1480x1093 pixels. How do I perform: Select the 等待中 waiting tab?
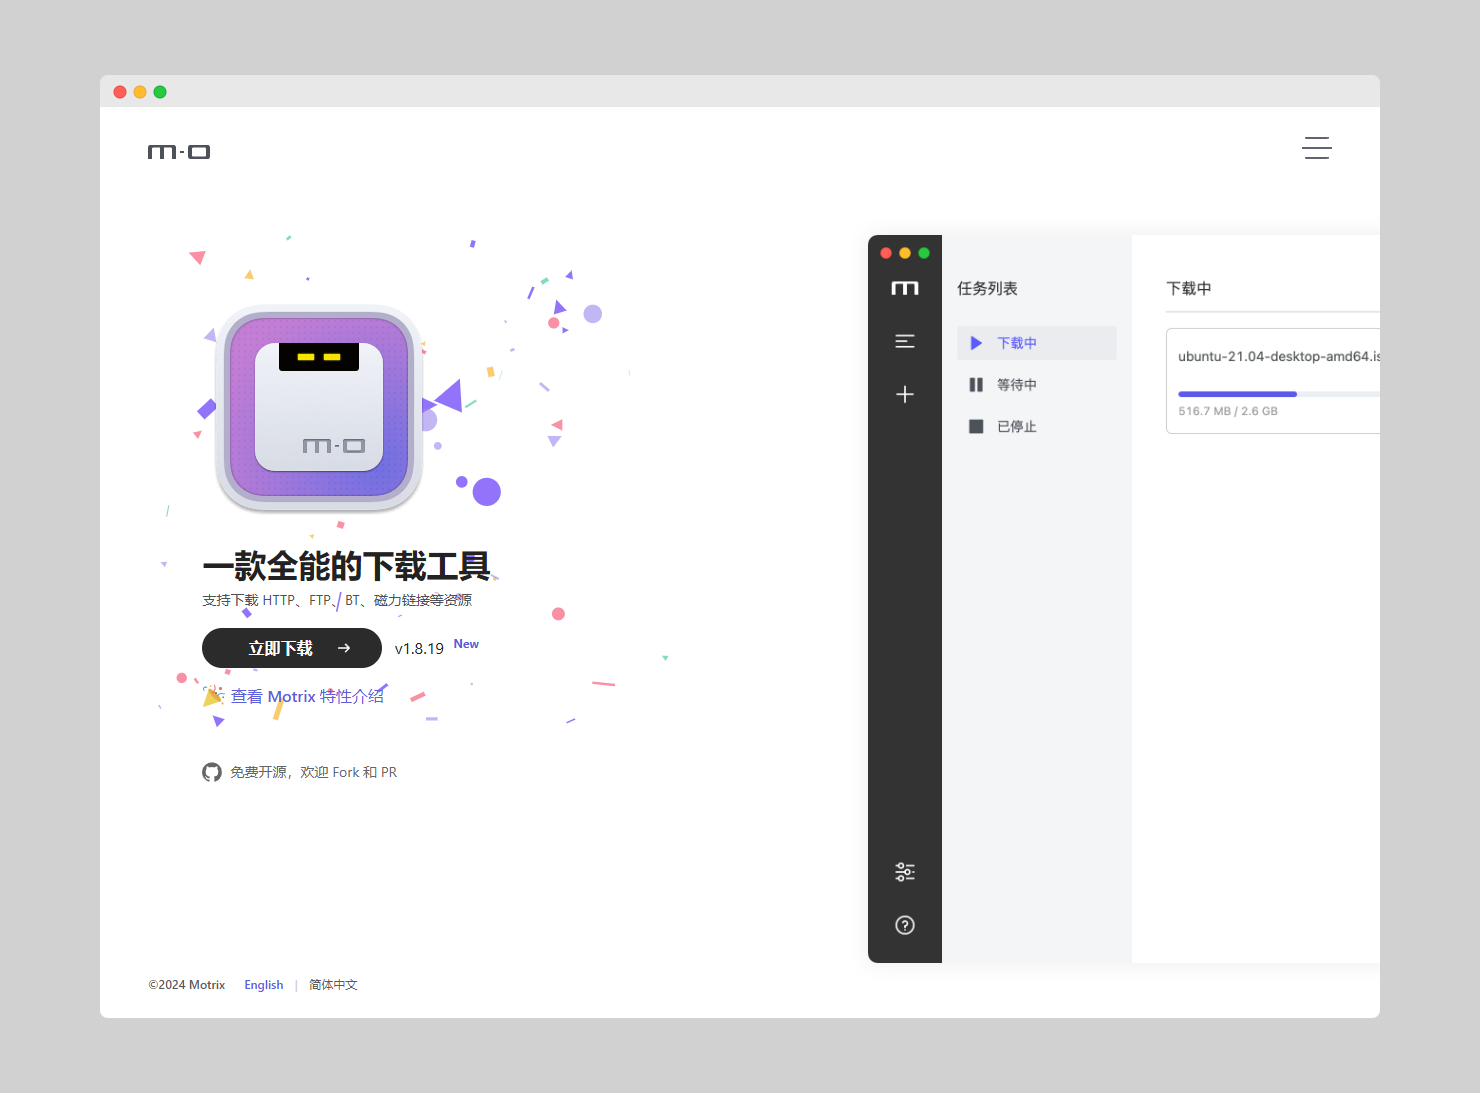click(1016, 385)
